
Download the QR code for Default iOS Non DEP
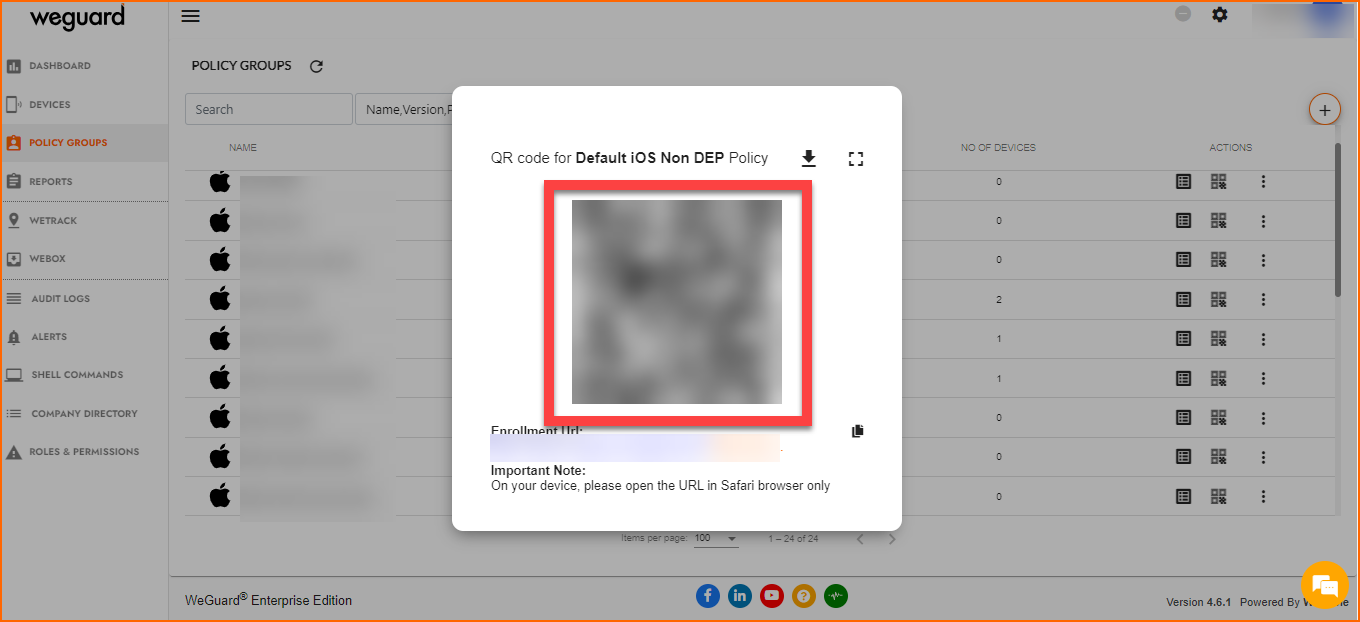809,158
